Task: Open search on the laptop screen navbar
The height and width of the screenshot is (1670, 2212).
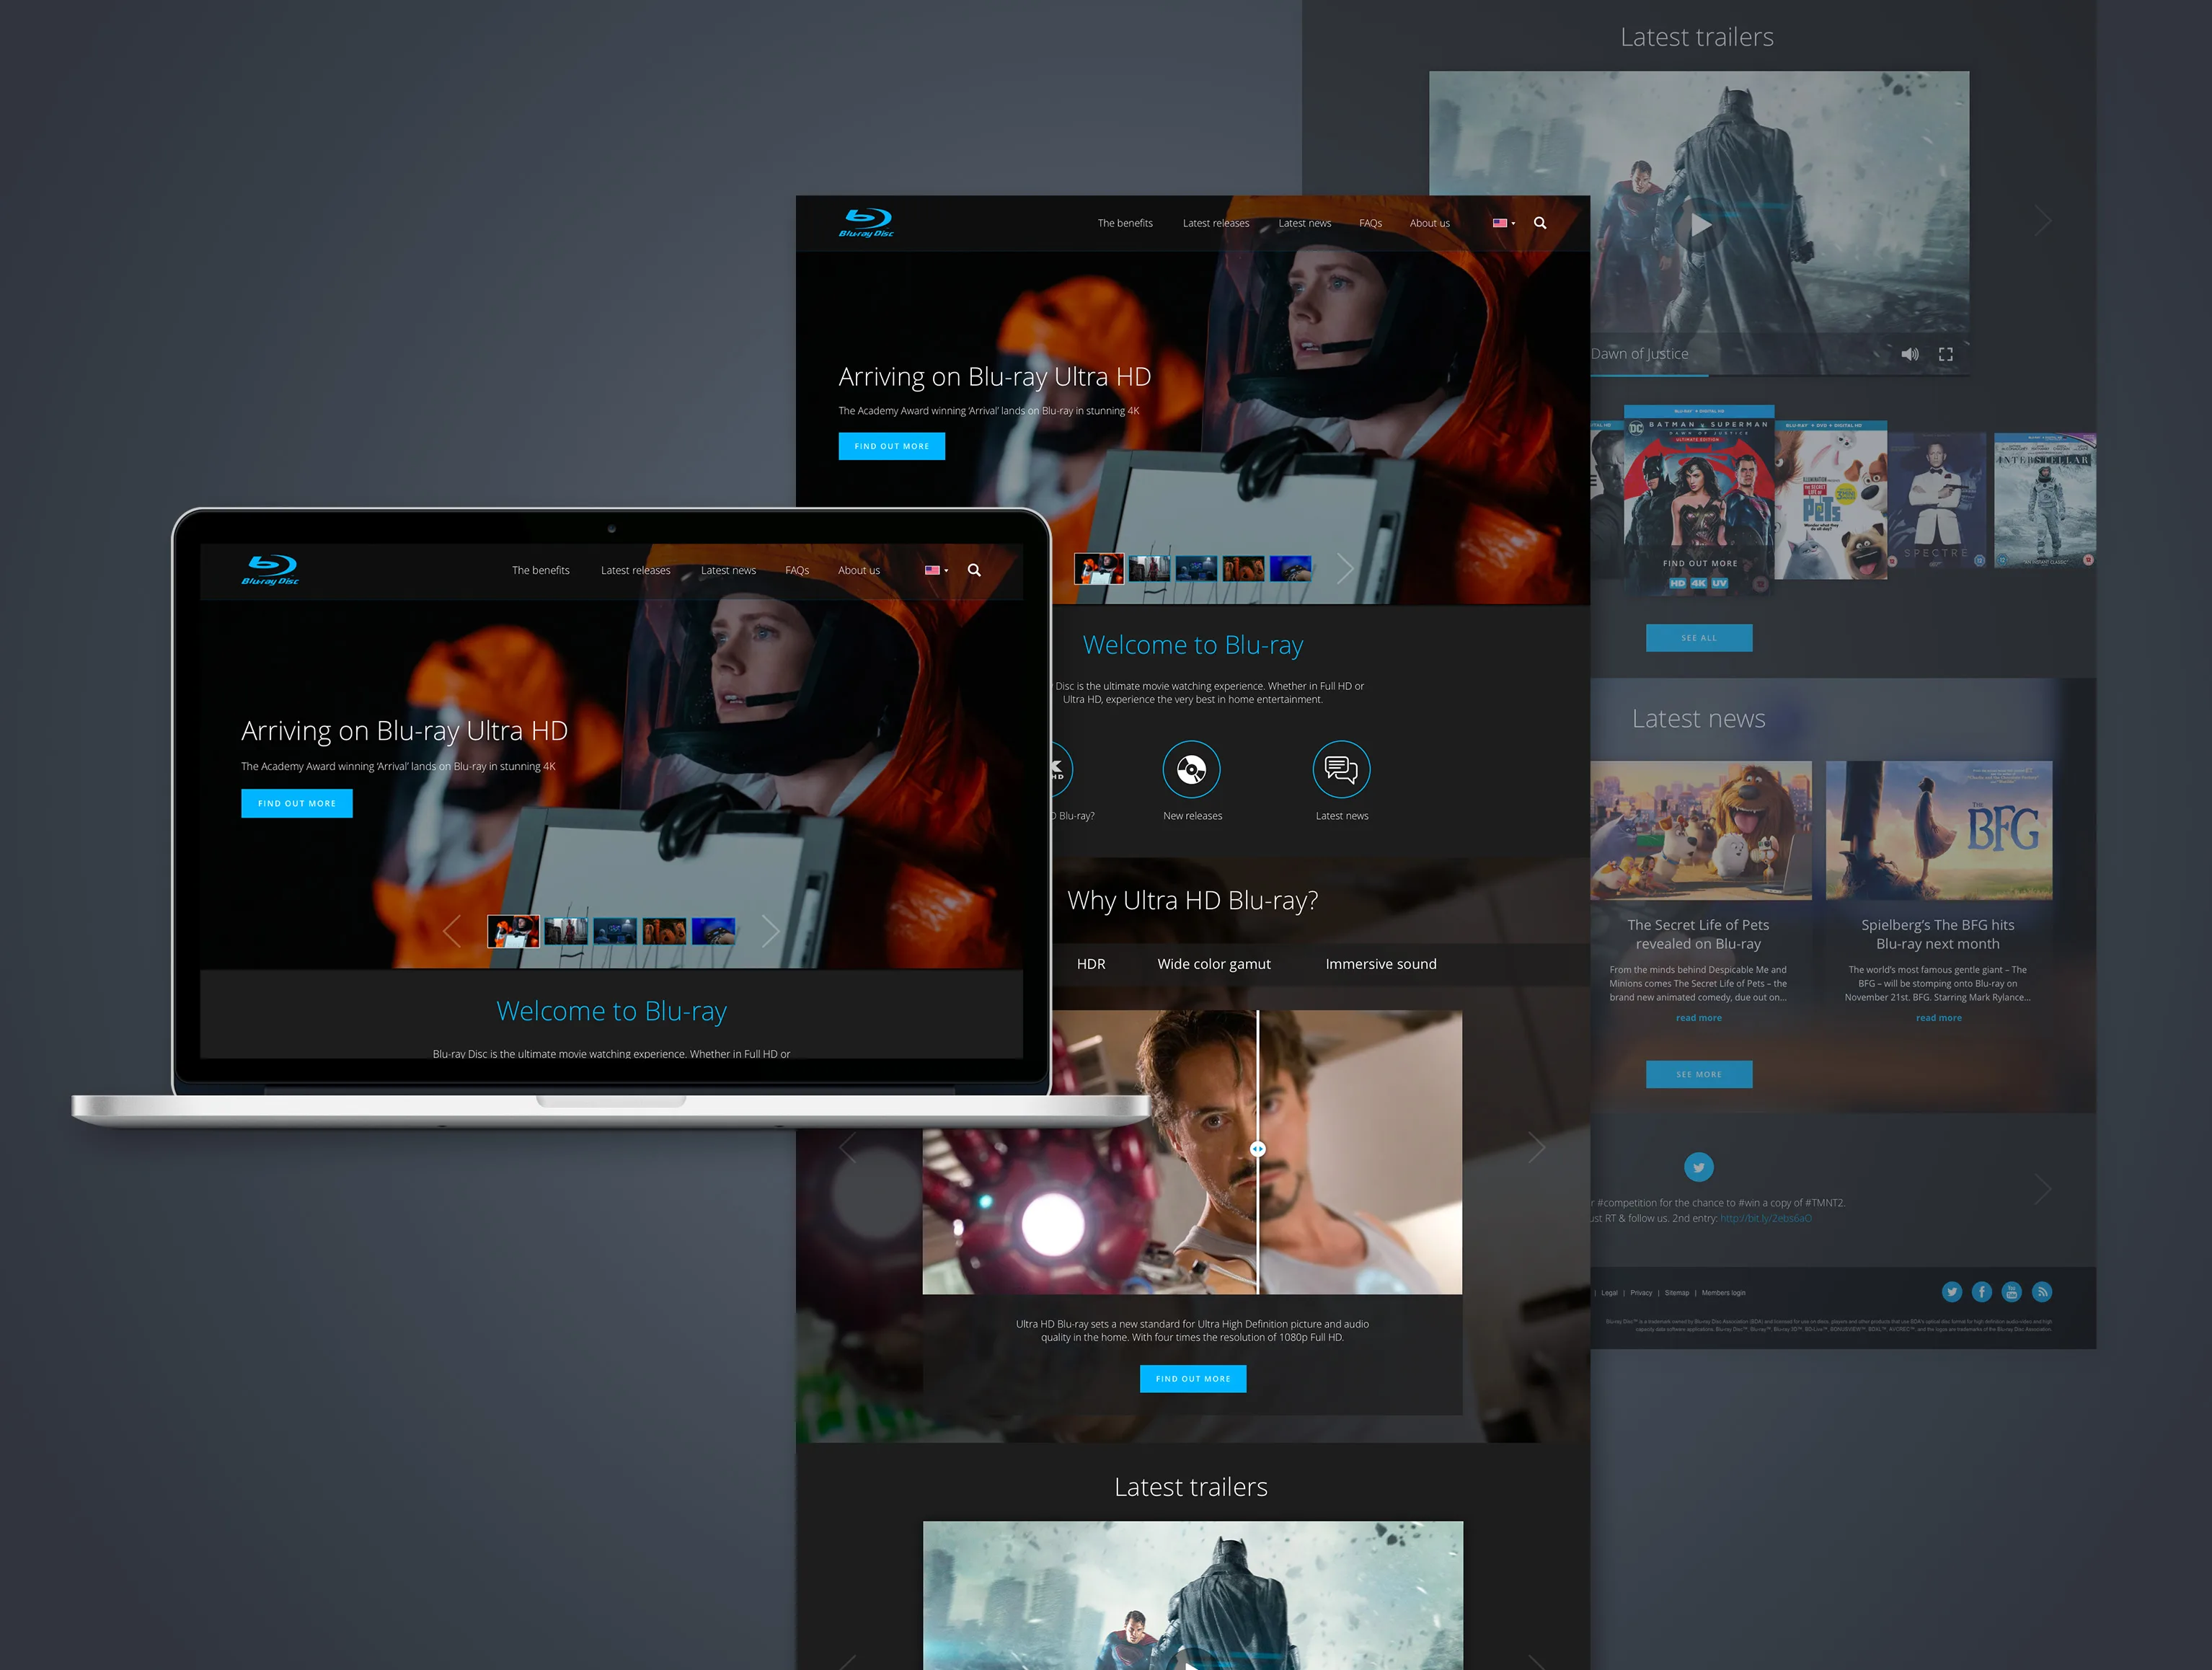Action: click(x=974, y=570)
